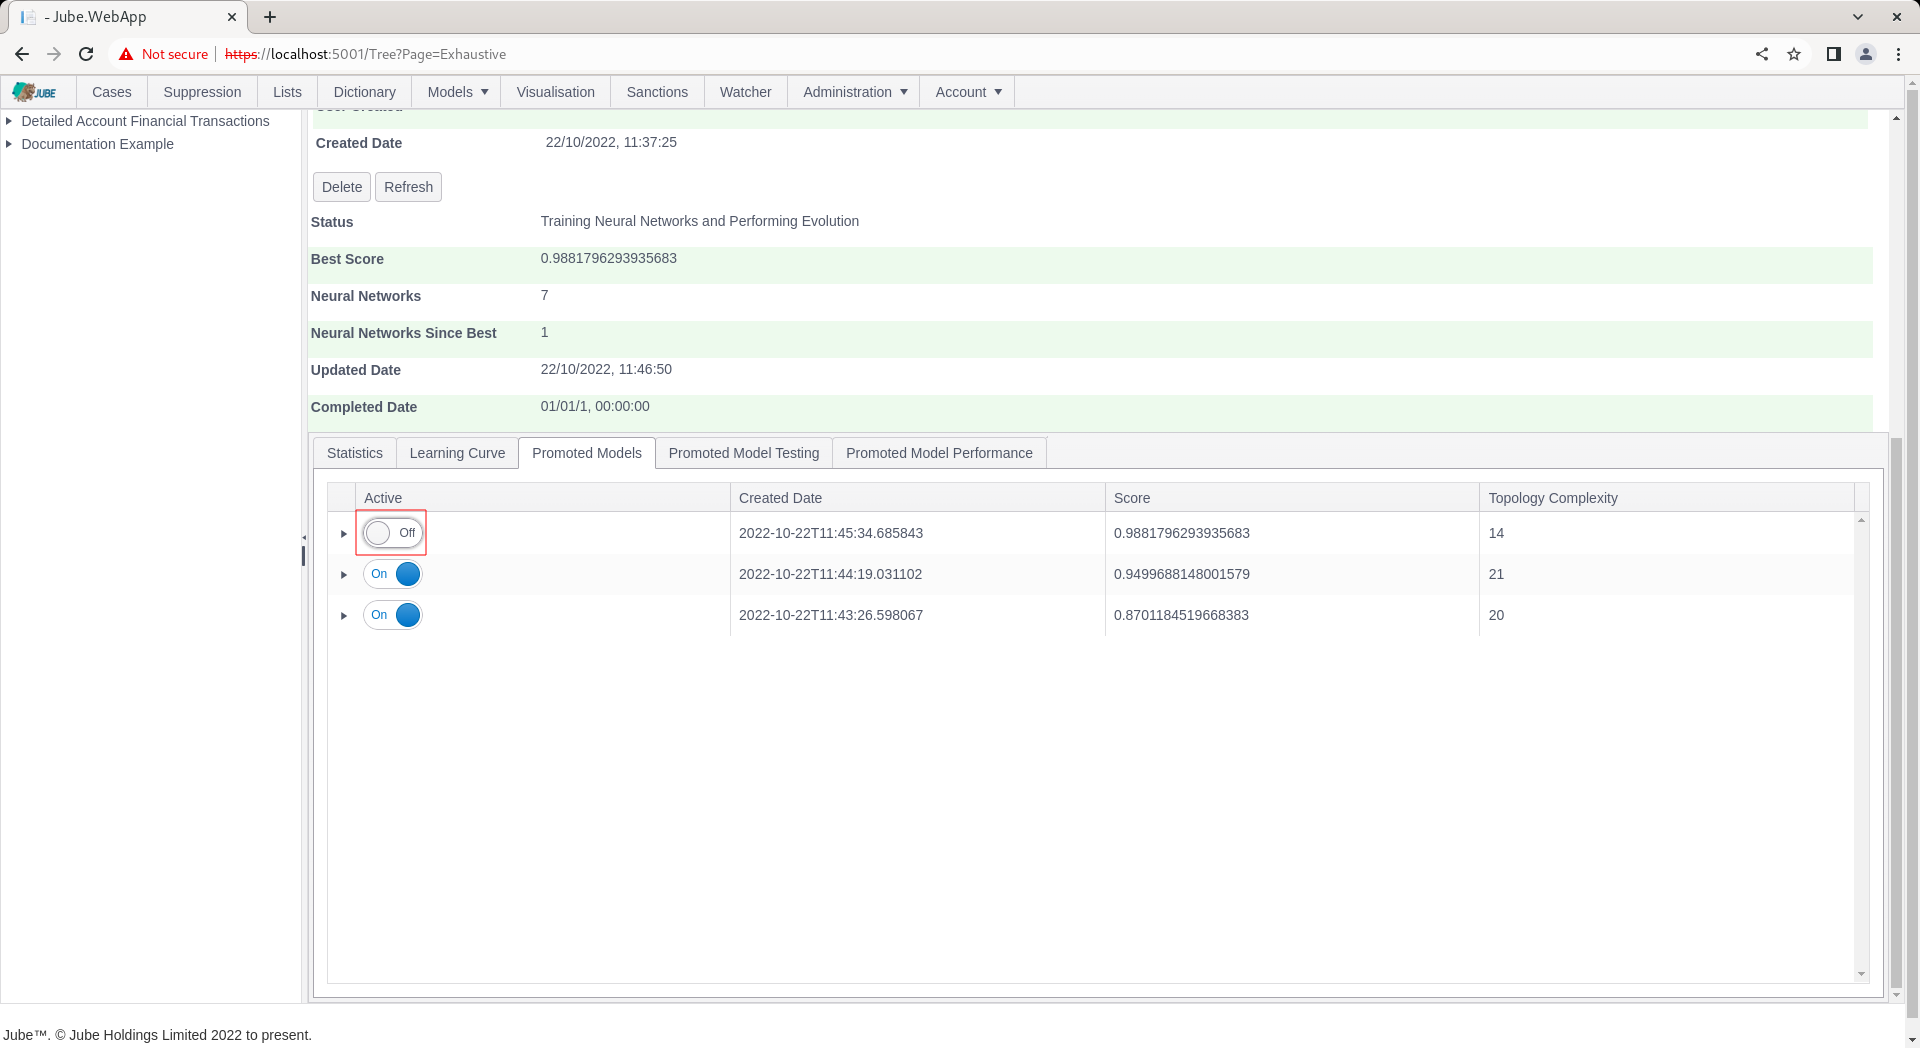Open the Sanctions menu
The image size is (1920, 1048).
pyautogui.click(x=657, y=92)
